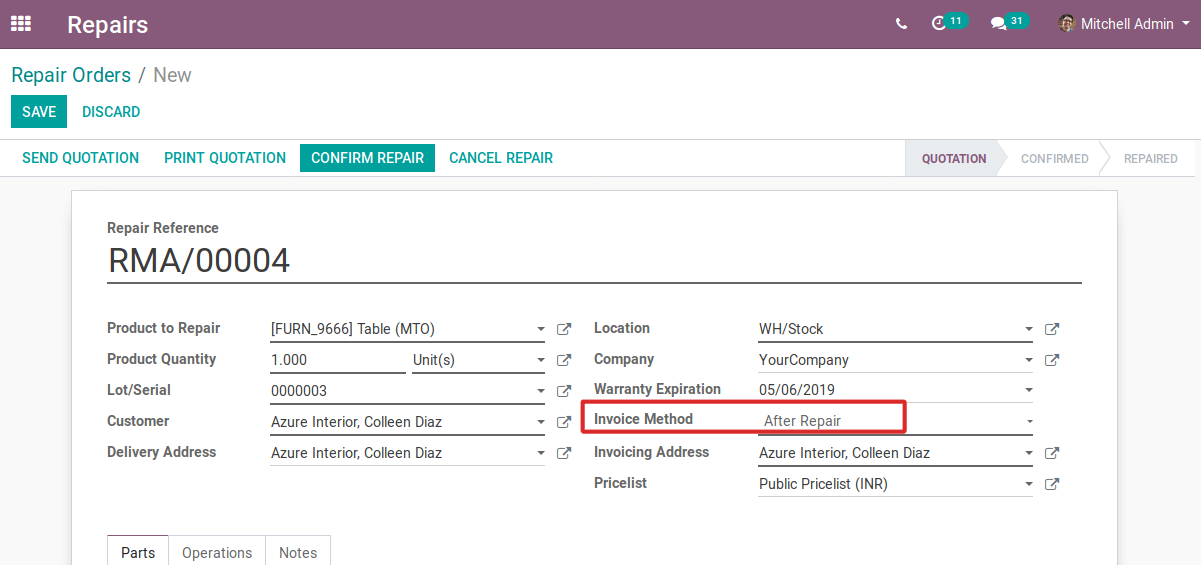Open external link for Delivery Address
Screen dimensions: 1201x565
coord(564,453)
